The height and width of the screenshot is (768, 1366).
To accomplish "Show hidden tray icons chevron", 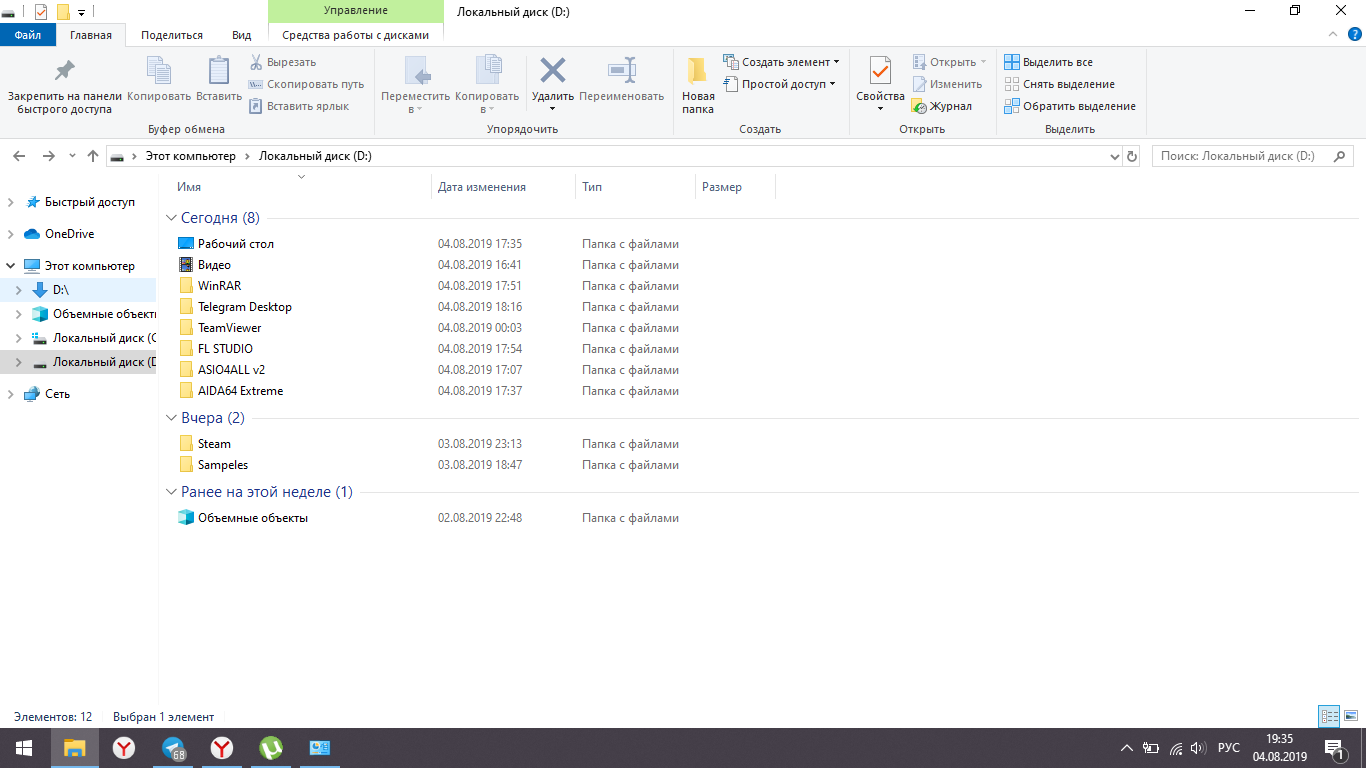I will coord(1127,747).
